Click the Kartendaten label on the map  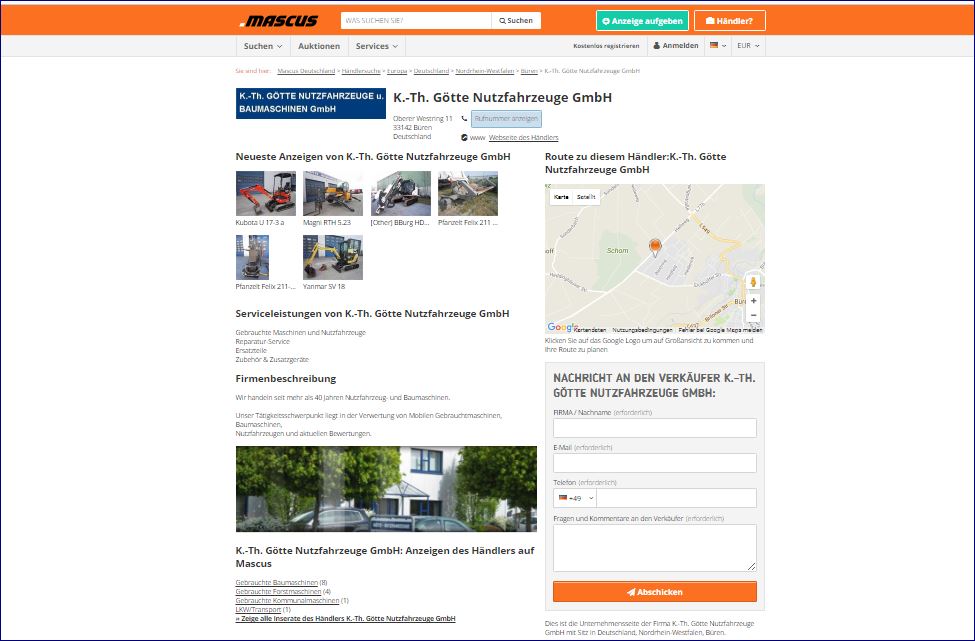point(589,330)
